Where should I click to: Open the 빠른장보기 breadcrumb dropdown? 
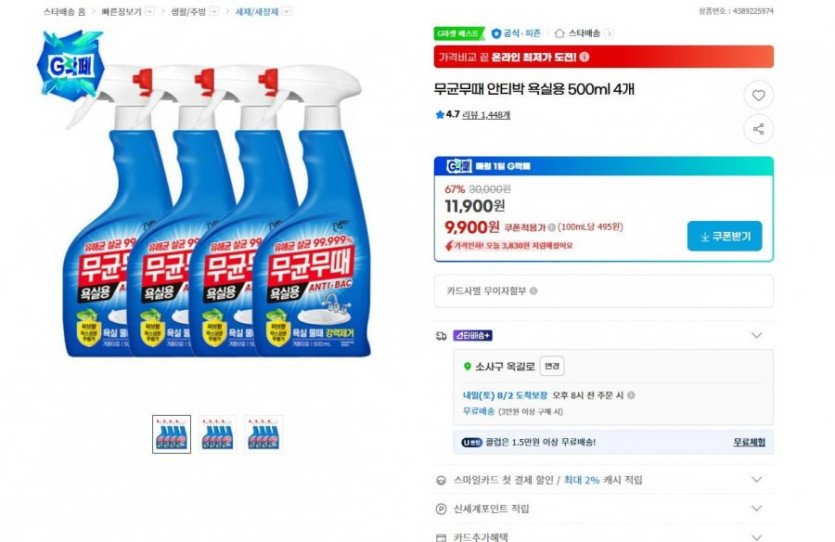pos(150,11)
